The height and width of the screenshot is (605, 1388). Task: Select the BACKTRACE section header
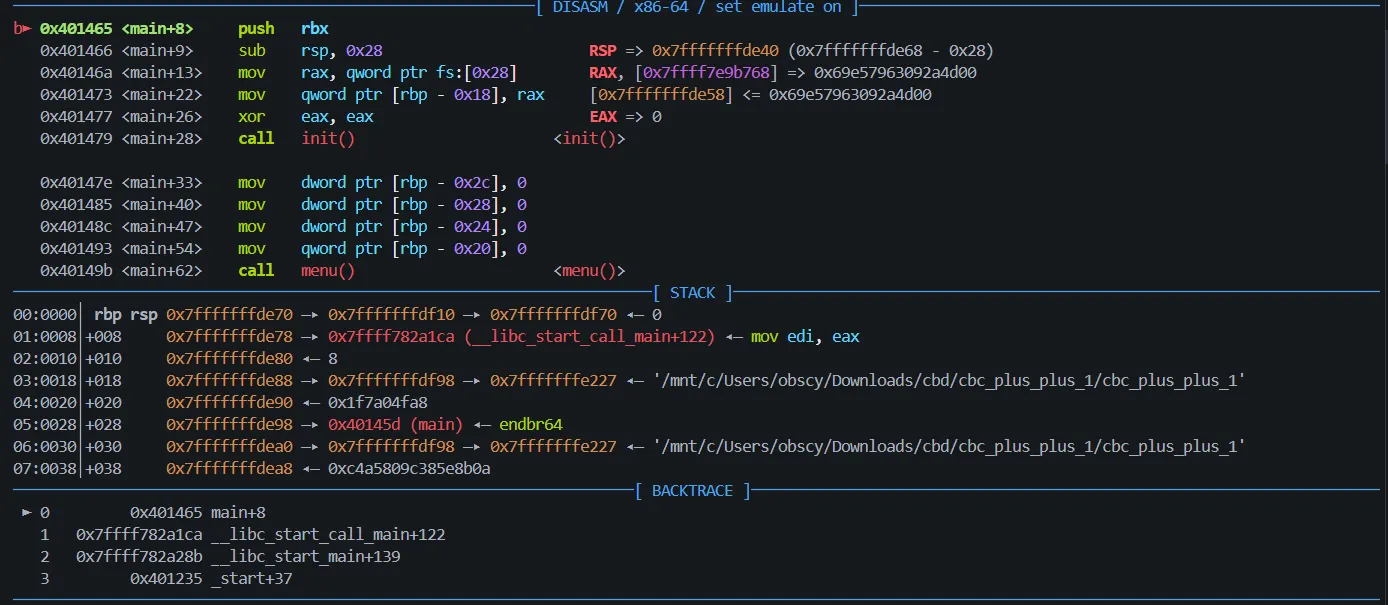[693, 491]
